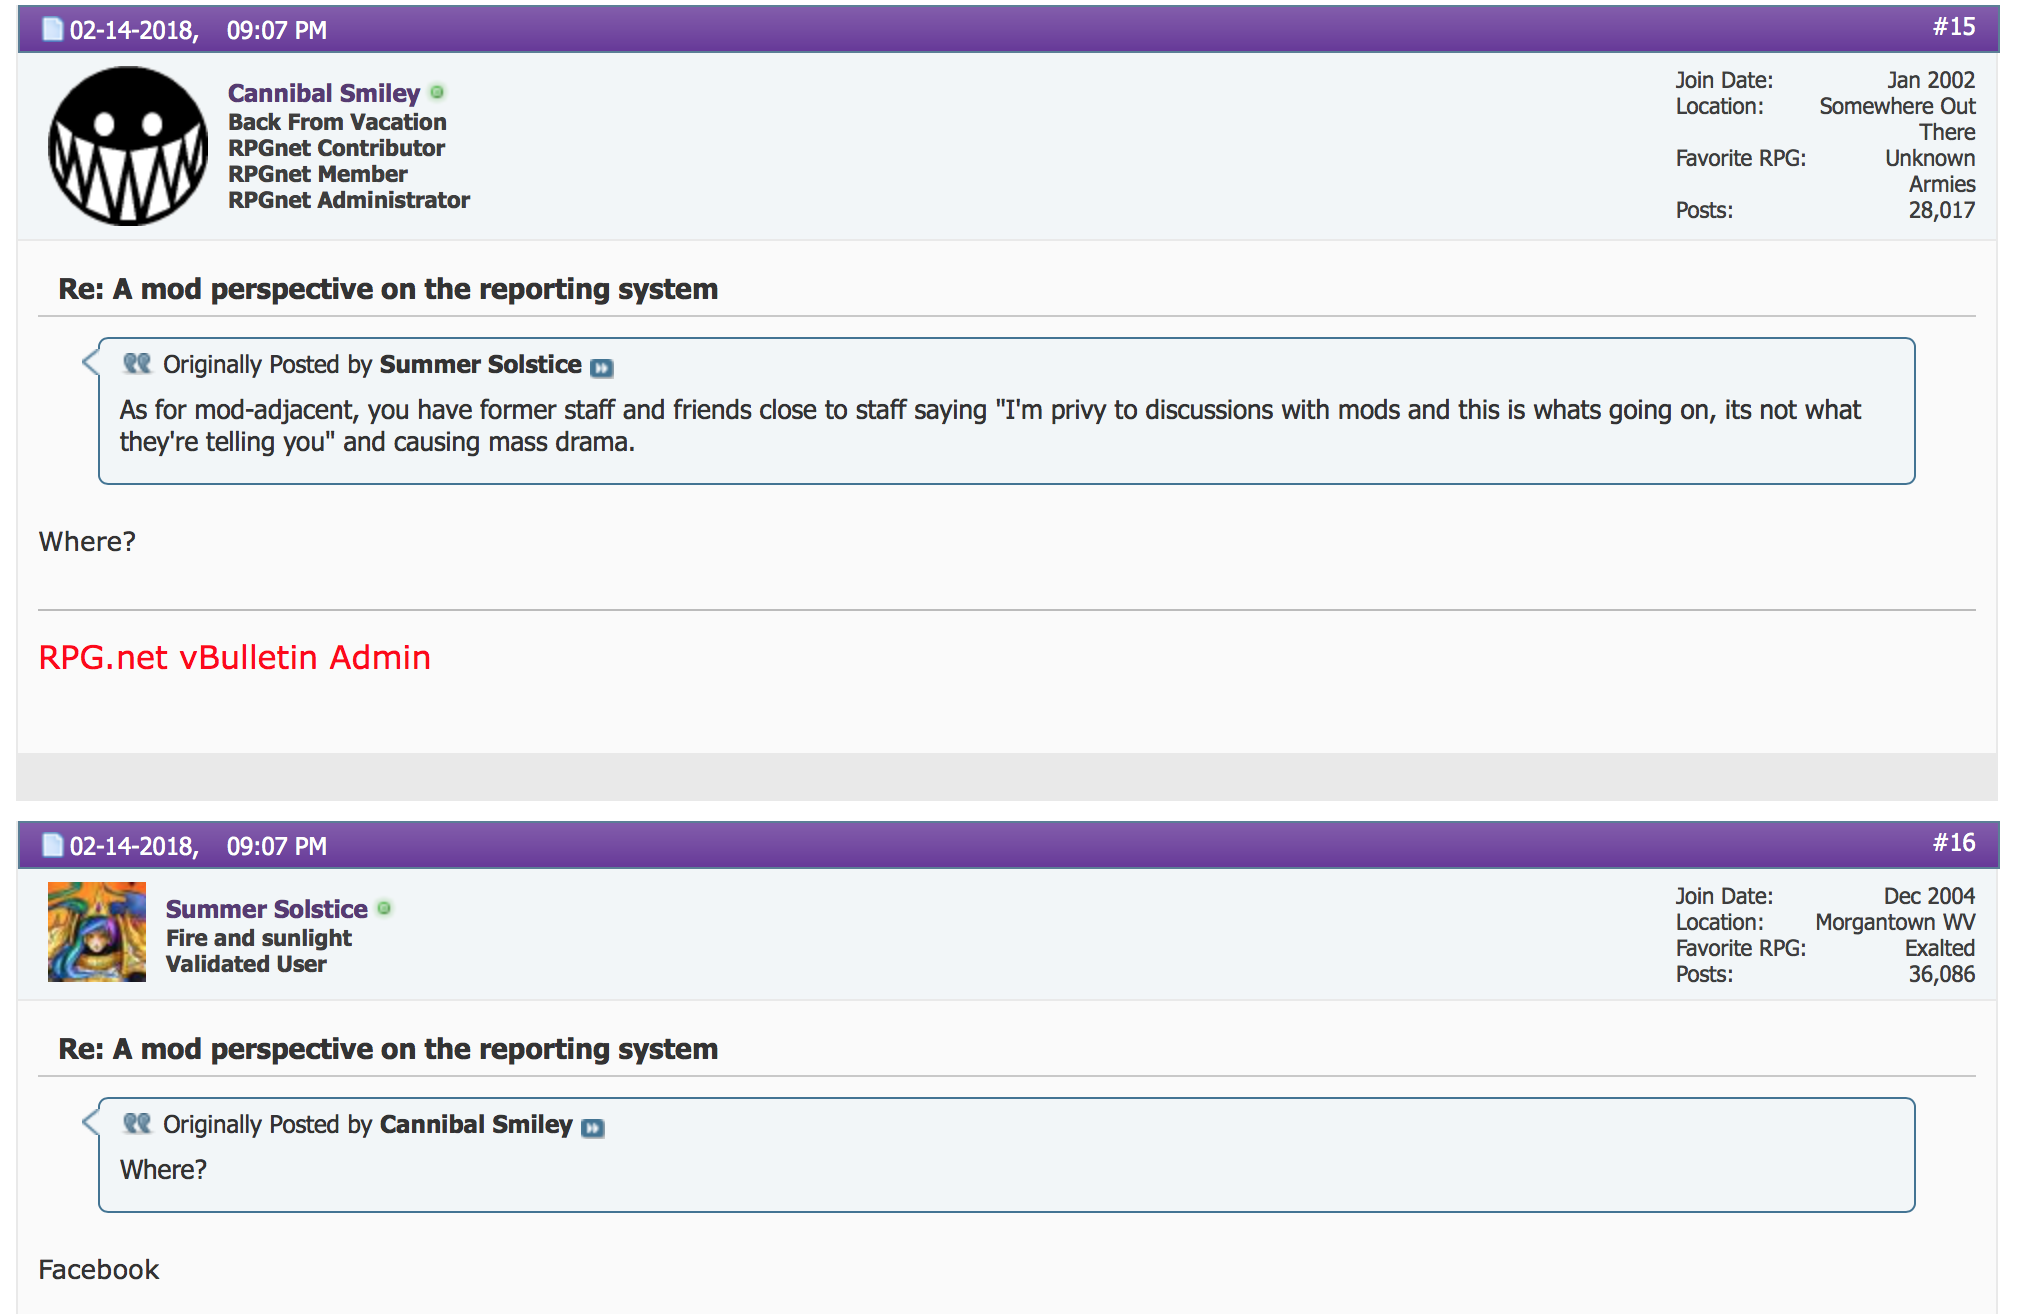Click the "Back From Vacation" user title
This screenshot has width=2028, height=1314.
[x=337, y=122]
